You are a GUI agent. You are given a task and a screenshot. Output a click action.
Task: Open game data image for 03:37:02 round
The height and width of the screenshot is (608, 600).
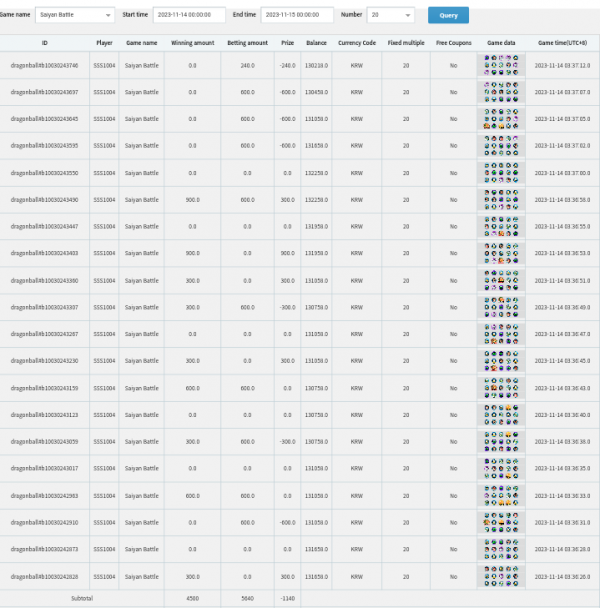(x=501, y=145)
